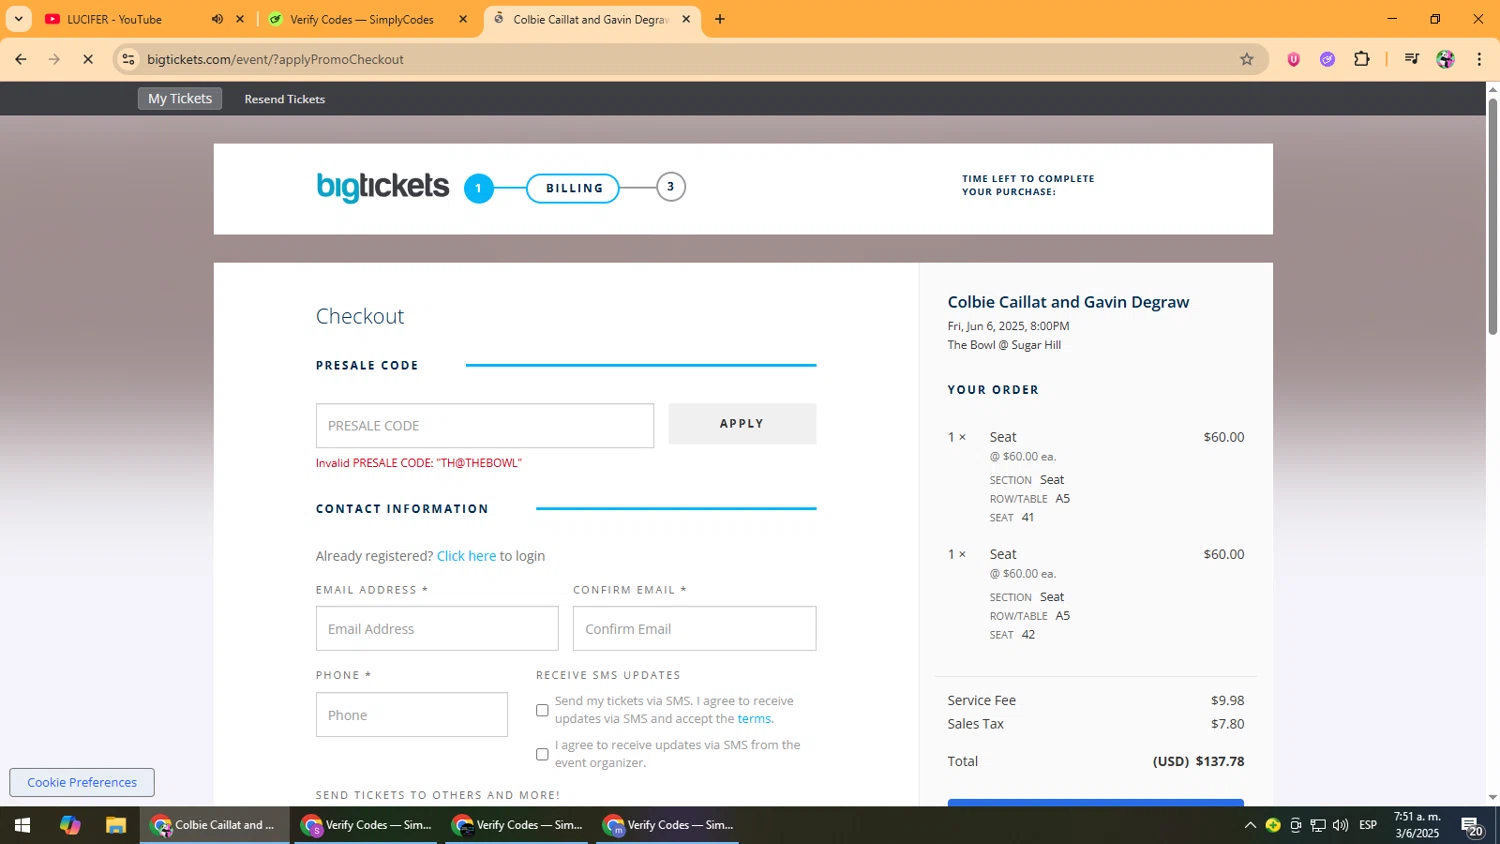Open My Tickets in top bar
This screenshot has height=844, width=1500.
[180, 98]
